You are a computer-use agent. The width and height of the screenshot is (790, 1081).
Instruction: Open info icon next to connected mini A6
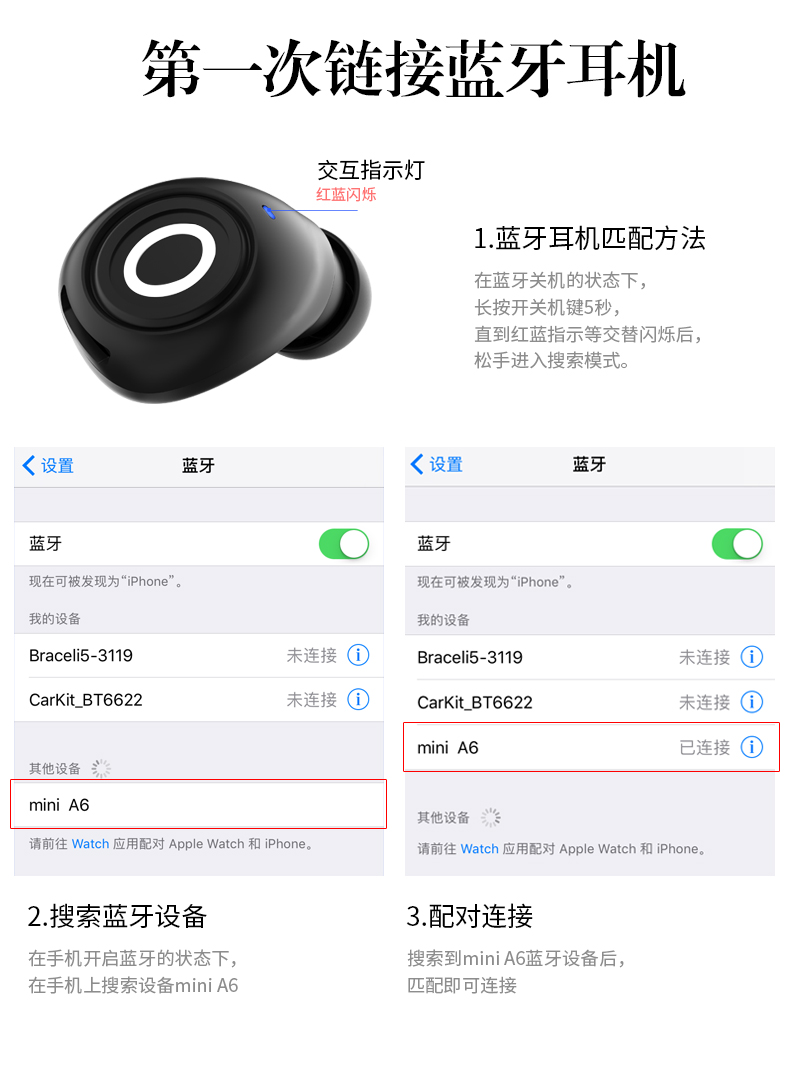pos(751,747)
